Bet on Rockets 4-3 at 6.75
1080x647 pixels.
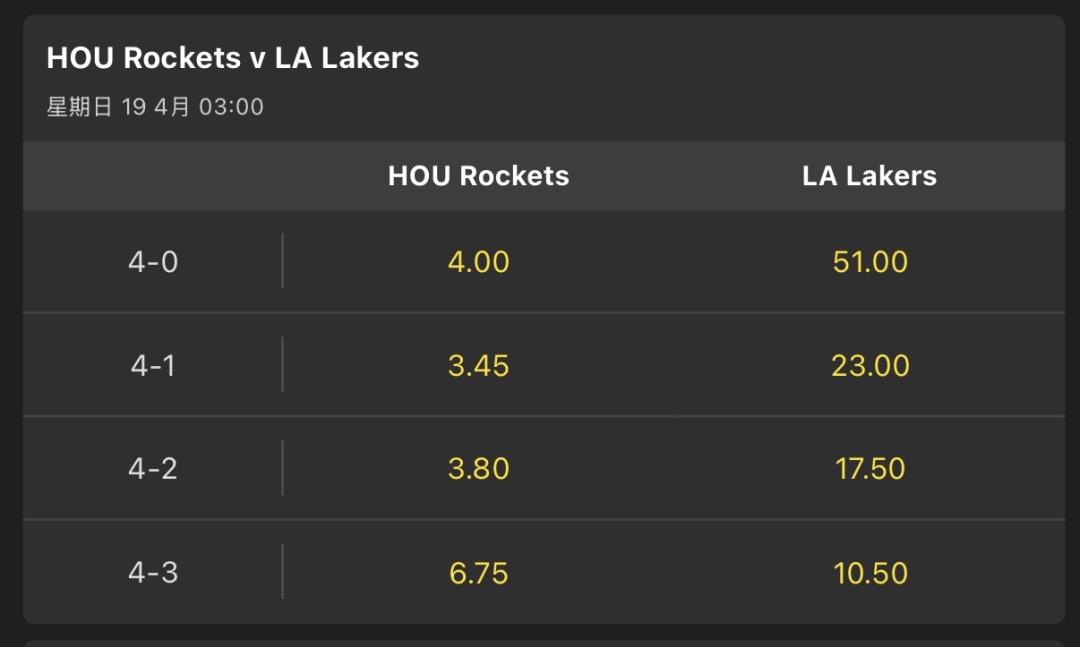478,573
